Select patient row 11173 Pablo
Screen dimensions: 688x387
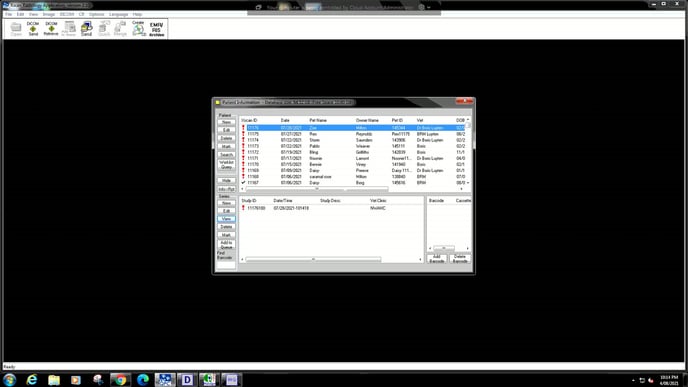coord(352,146)
